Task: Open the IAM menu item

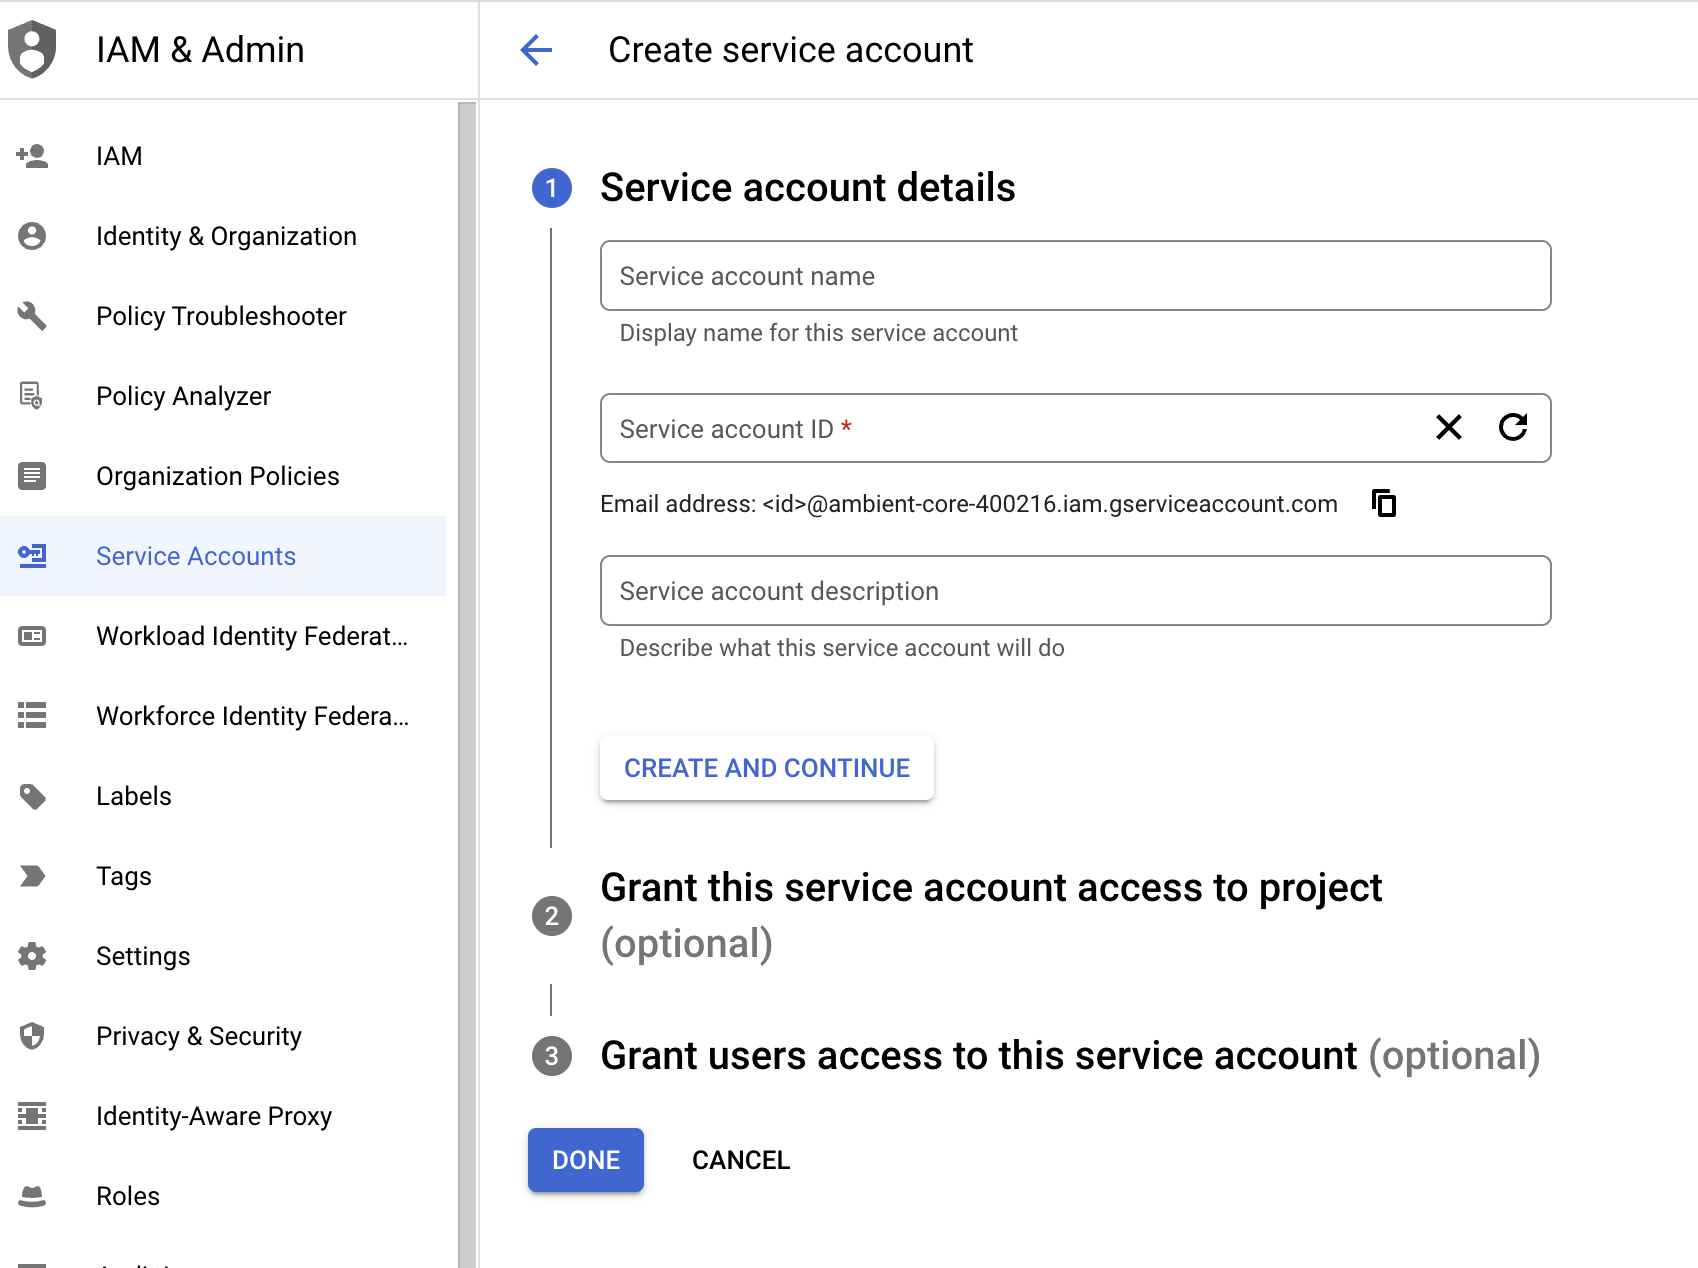Action: [119, 156]
